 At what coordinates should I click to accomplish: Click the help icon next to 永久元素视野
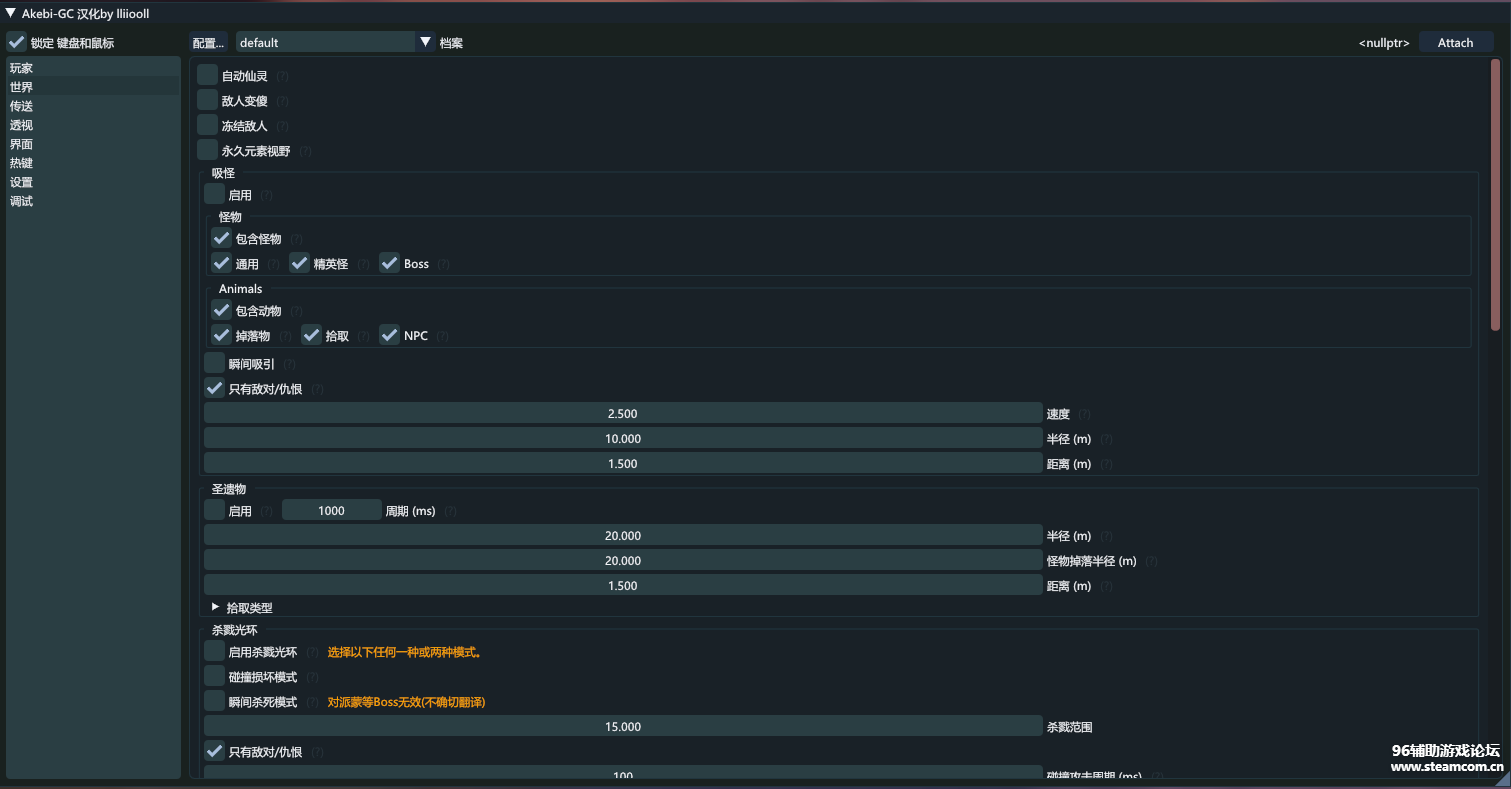[x=305, y=152]
